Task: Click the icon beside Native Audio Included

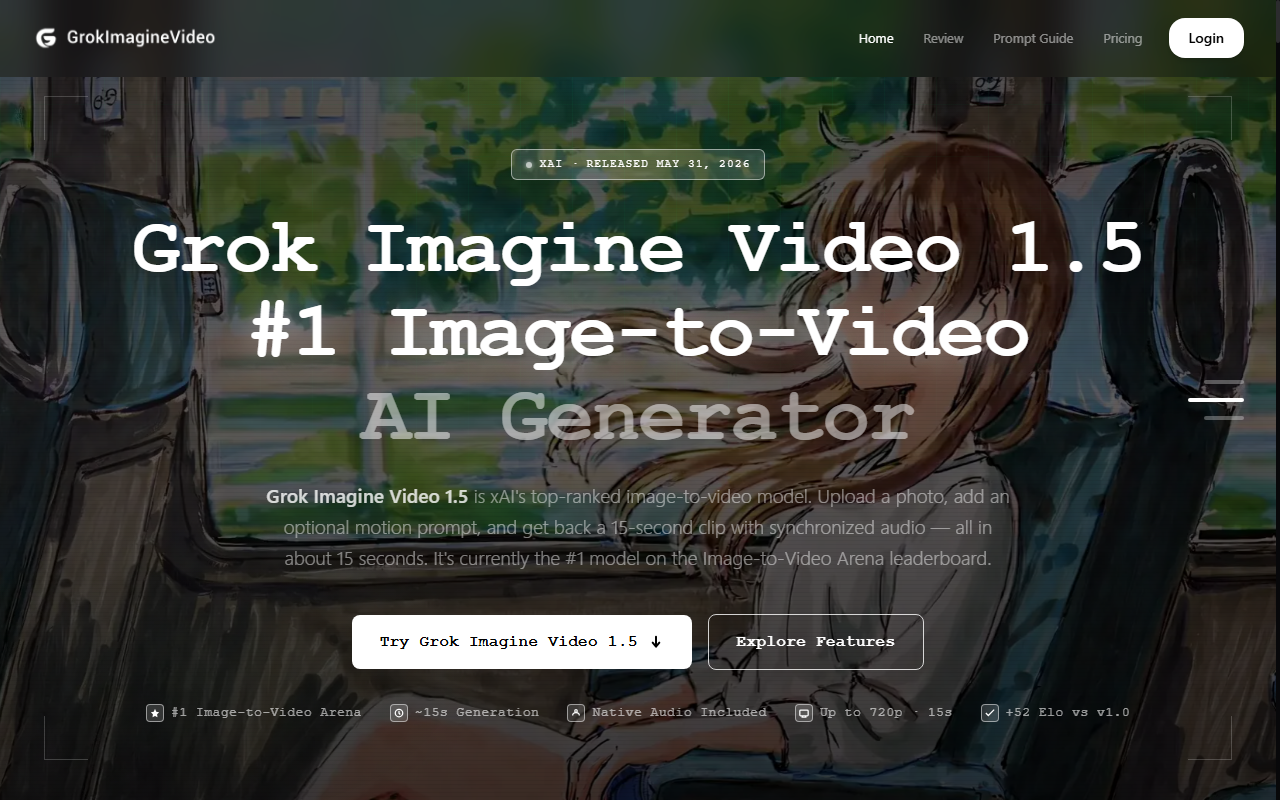Action: [576, 713]
